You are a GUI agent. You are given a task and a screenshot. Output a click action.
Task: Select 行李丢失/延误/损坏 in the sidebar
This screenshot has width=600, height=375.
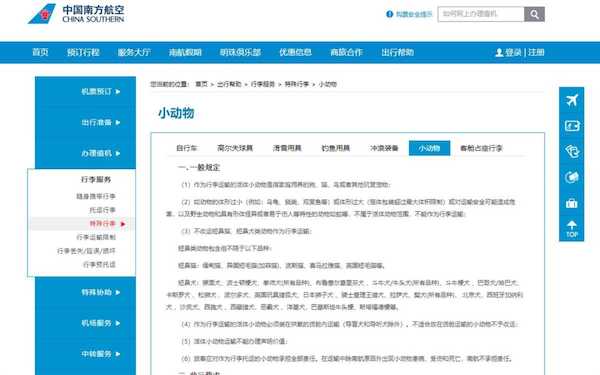pyautogui.click(x=86, y=251)
